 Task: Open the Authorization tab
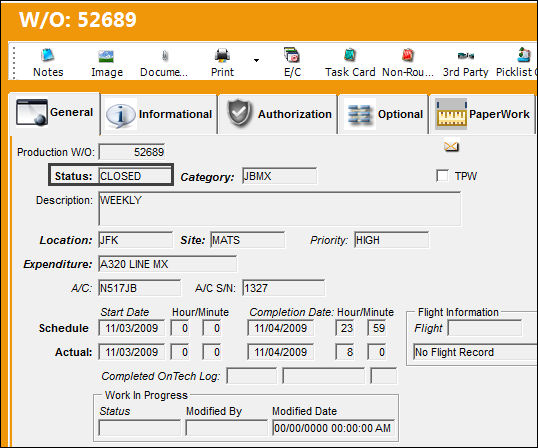(278, 114)
